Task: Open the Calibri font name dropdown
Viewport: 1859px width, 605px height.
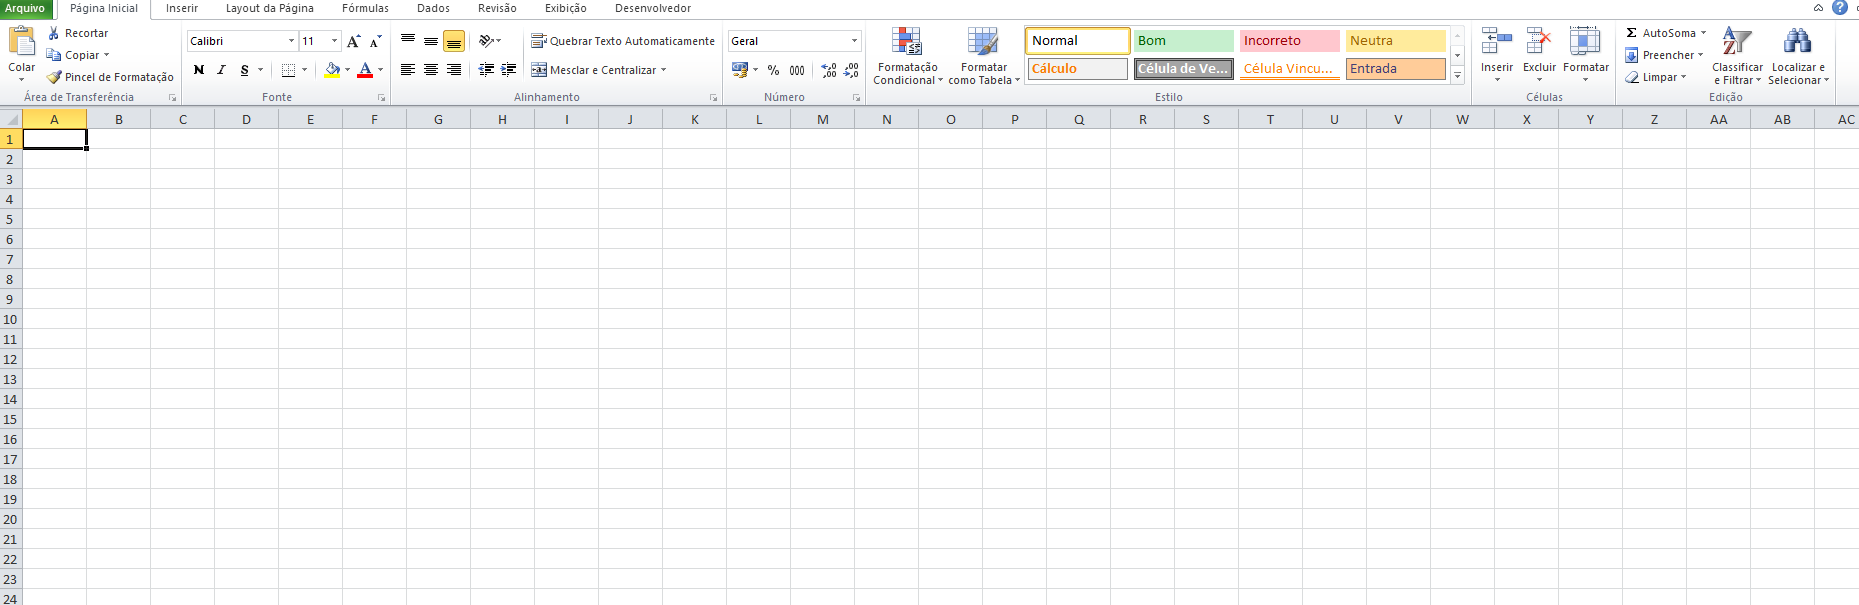Action: pos(291,41)
